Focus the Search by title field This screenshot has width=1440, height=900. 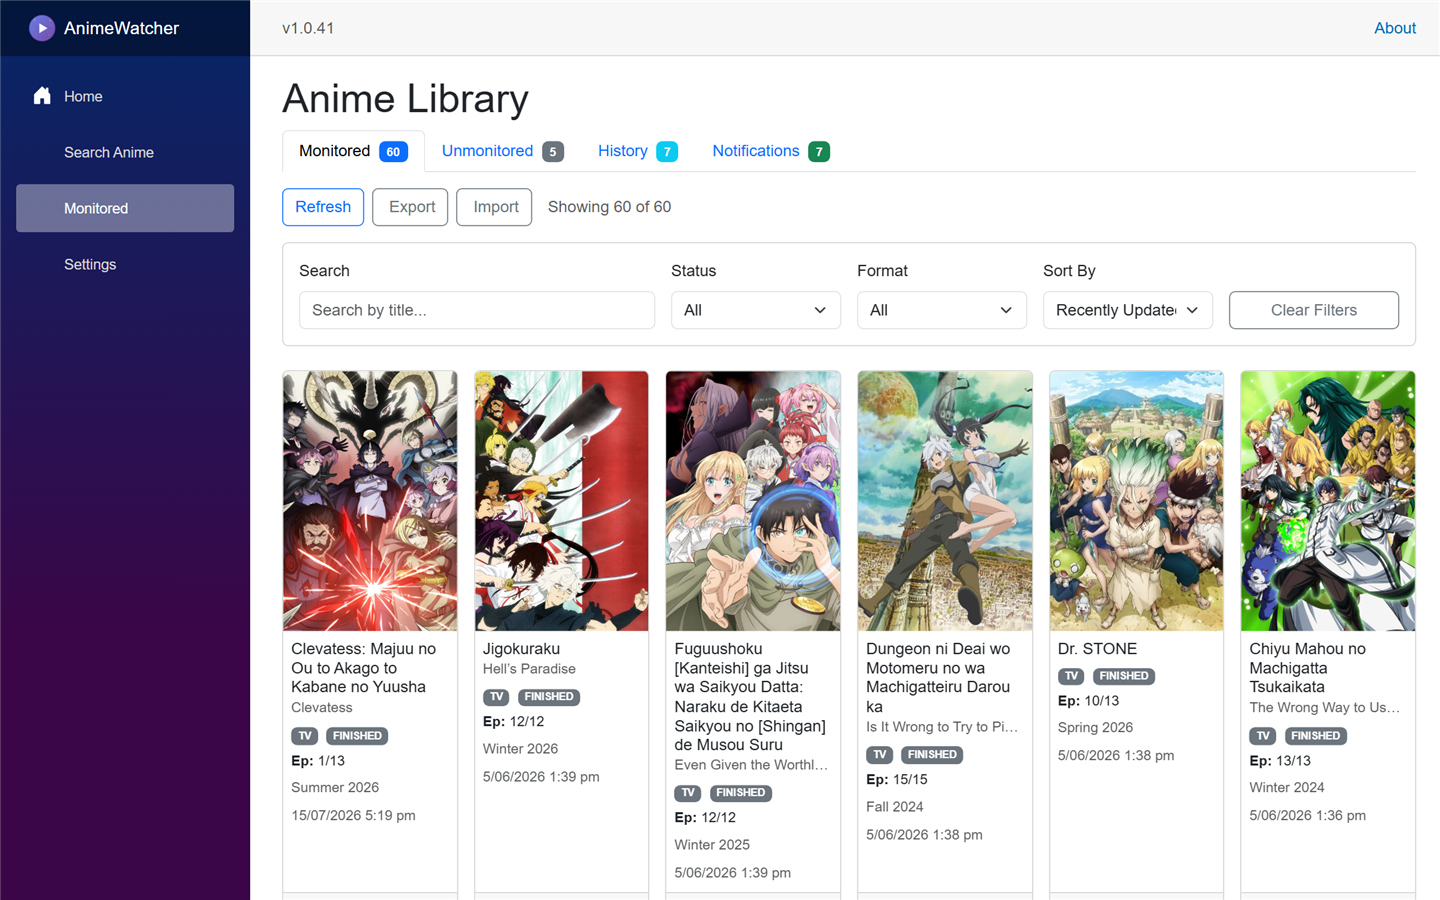(x=477, y=310)
